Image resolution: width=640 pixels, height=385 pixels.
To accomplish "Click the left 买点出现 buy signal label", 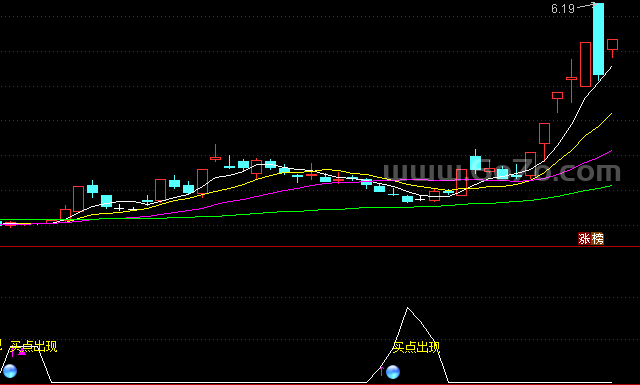I will click(34, 346).
